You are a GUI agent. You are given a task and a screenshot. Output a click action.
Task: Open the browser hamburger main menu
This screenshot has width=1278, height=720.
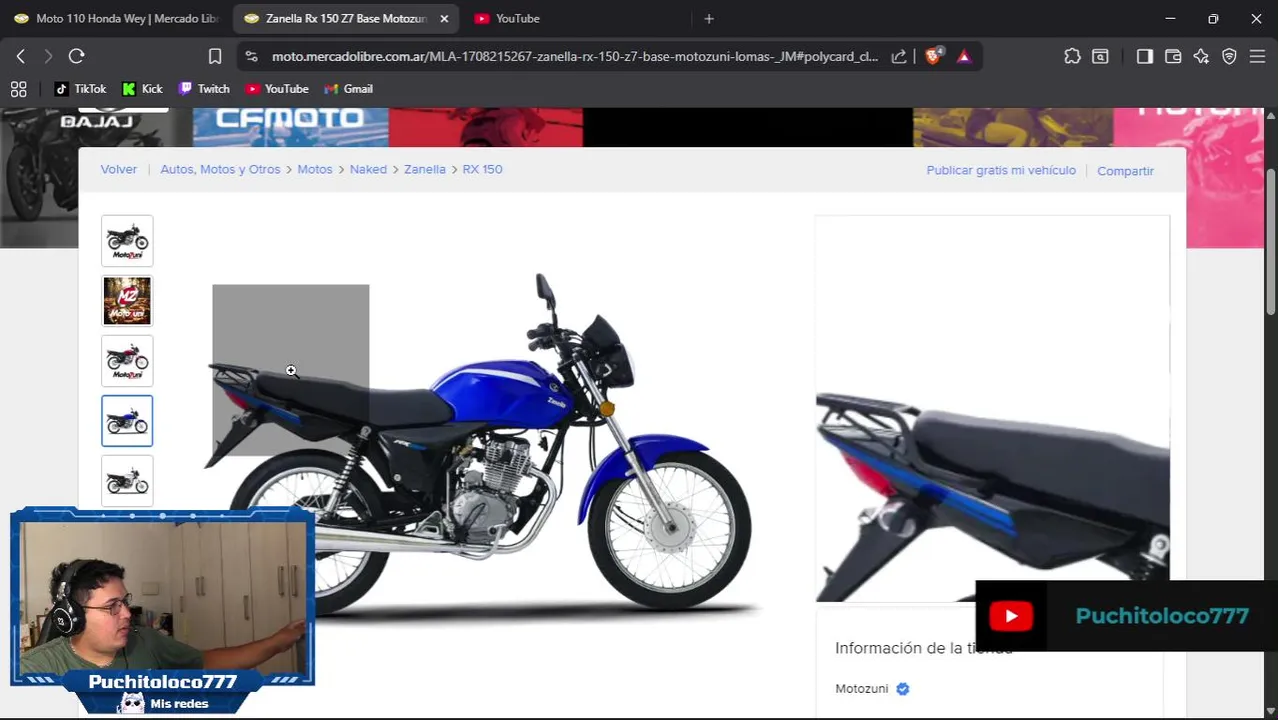pyautogui.click(x=1257, y=57)
